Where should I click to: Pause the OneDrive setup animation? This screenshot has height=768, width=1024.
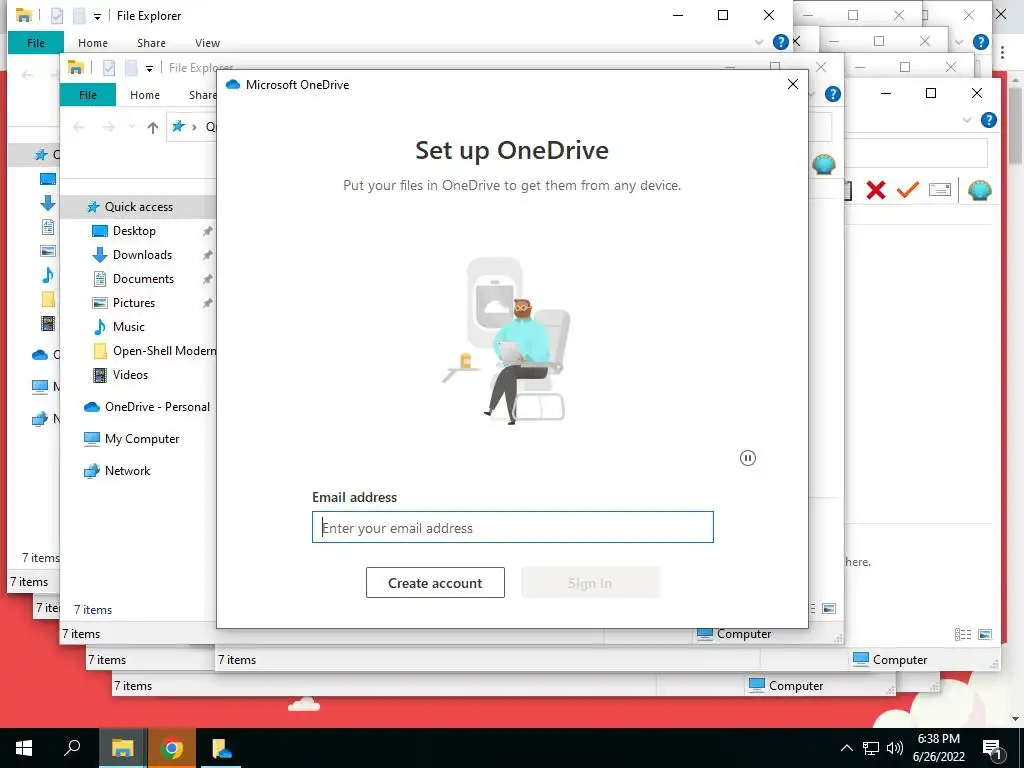pyautogui.click(x=748, y=458)
